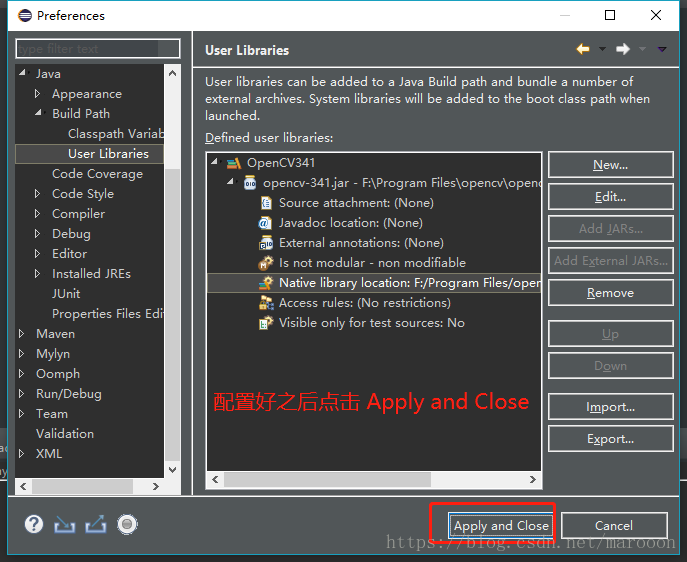
Task: Click tree horizontal scrollbar left arrow
Action: click(24, 486)
